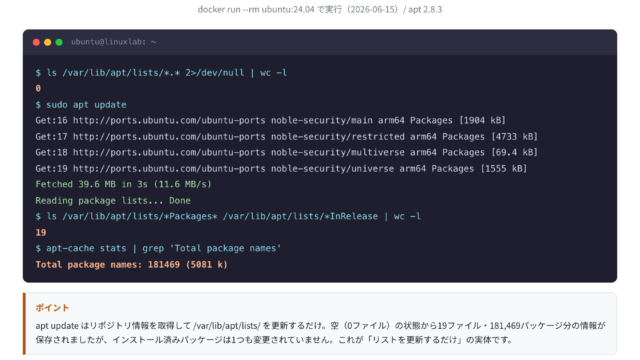This screenshot has height=360, width=640.
Task: Click the green maximize dot in terminal header
Action: 59,42
